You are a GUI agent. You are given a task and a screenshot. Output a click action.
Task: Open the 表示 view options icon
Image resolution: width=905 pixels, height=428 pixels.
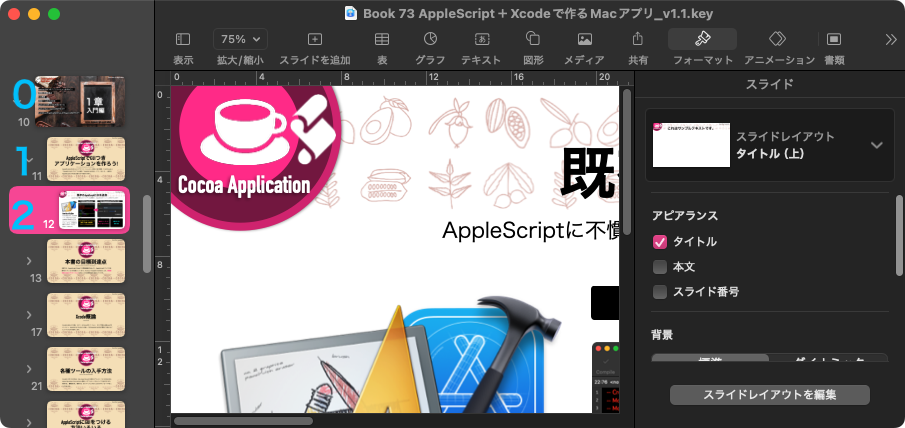point(183,39)
